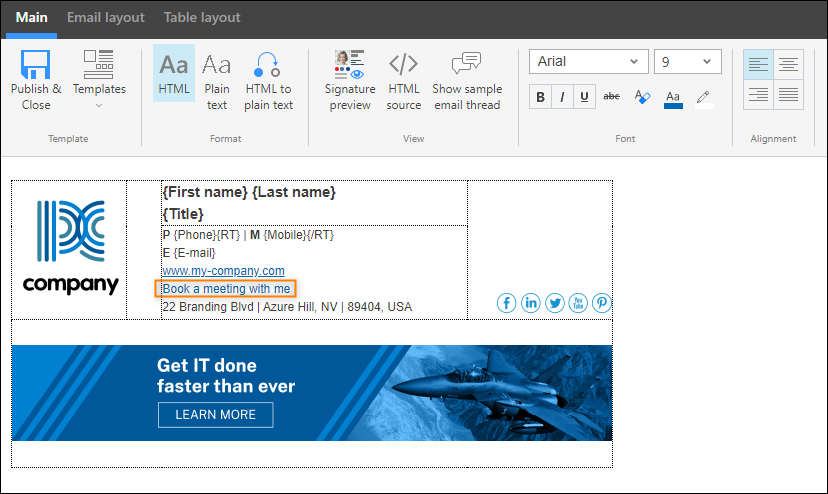828x494 pixels.
Task: Toggle underline formatting
Action: 585,97
